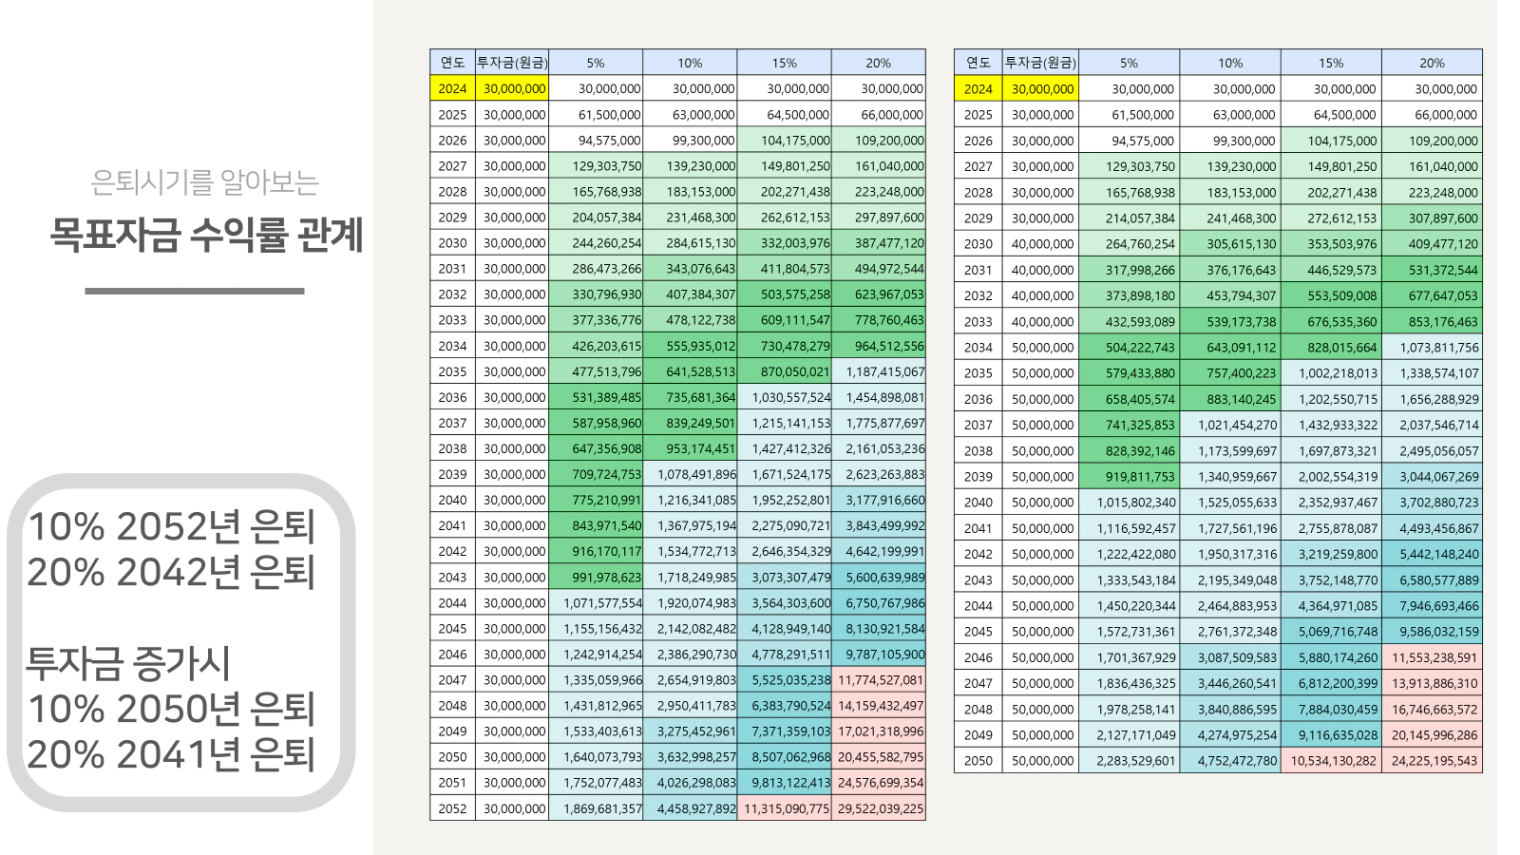
Task: Click the value 4,364,971,085
Action: coord(1331,606)
